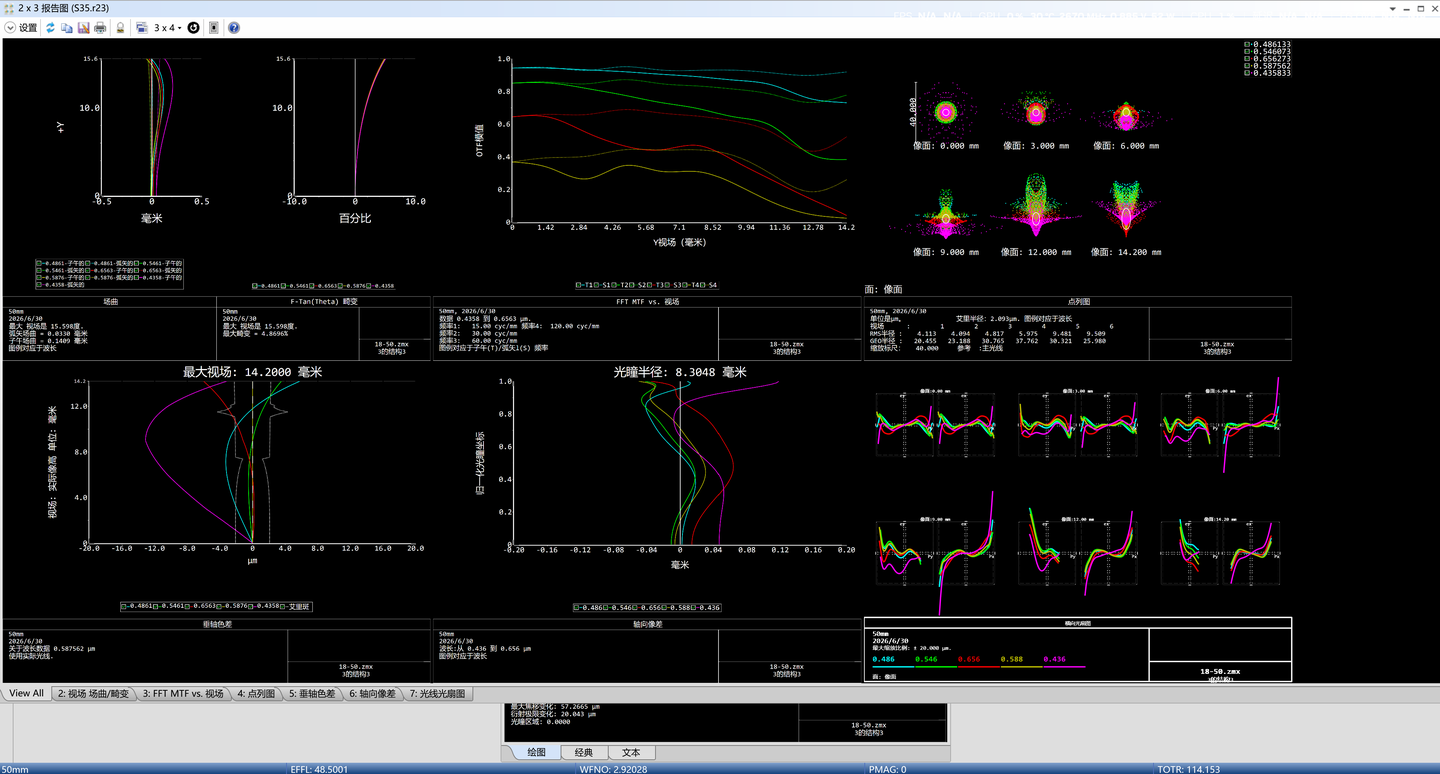Viewport: 1440px width, 774px height.
Task: Select the 文本 tab in lower window
Action: click(x=631, y=752)
